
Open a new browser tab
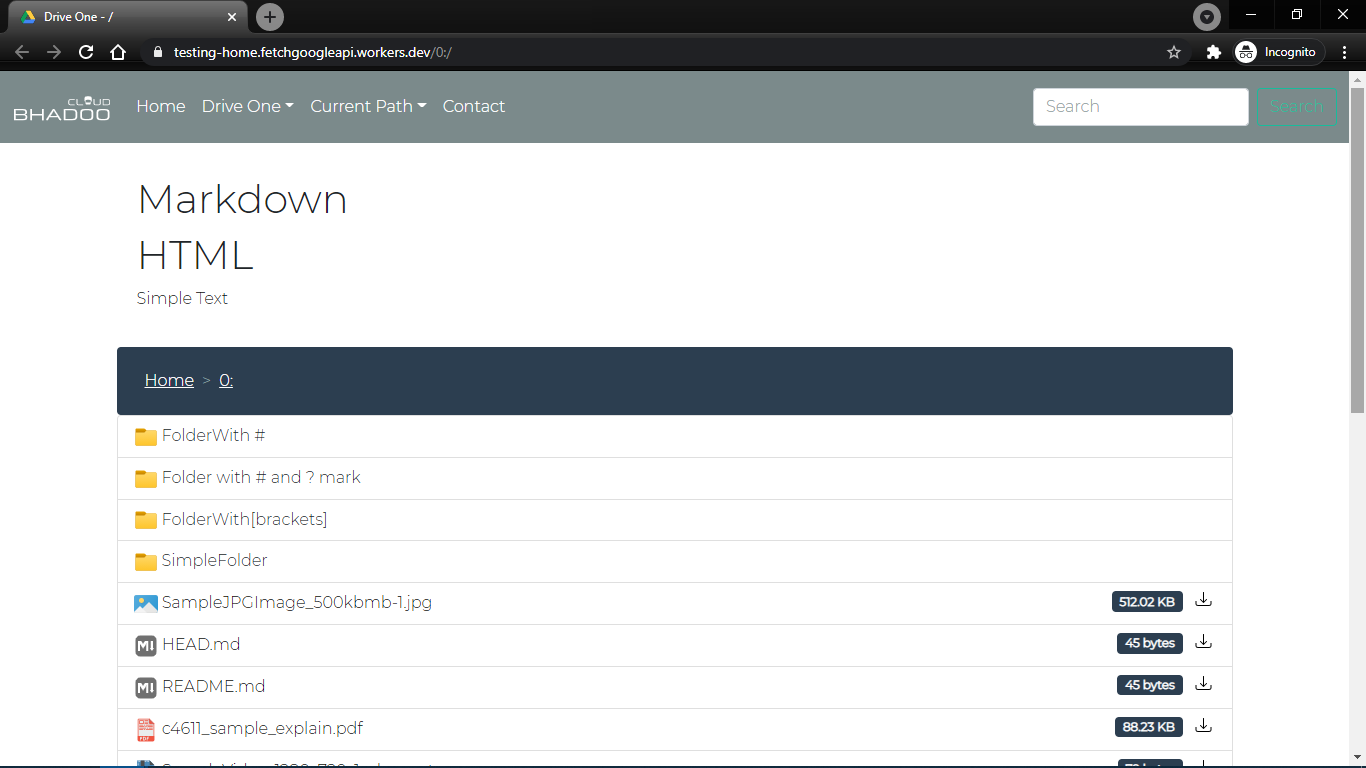(270, 17)
